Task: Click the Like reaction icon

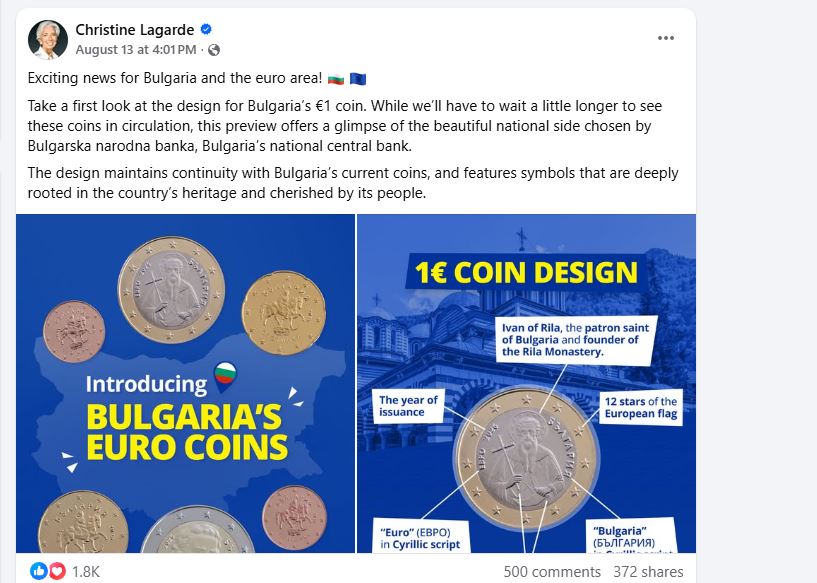Action: click(x=39, y=571)
